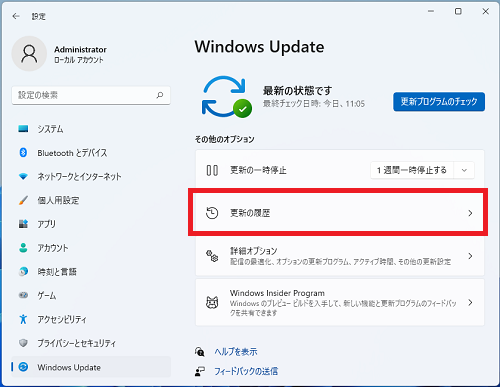Select 時刻と言語 in the sidebar
This screenshot has height=387, width=500.
[91, 272]
